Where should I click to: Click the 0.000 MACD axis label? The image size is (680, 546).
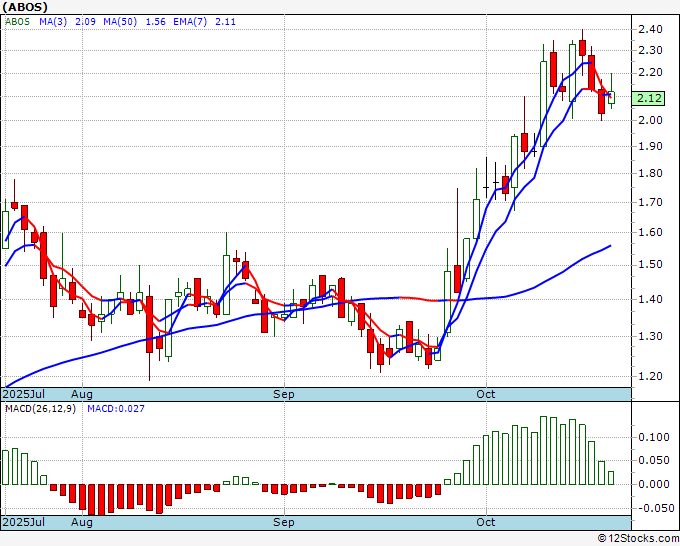coord(654,484)
